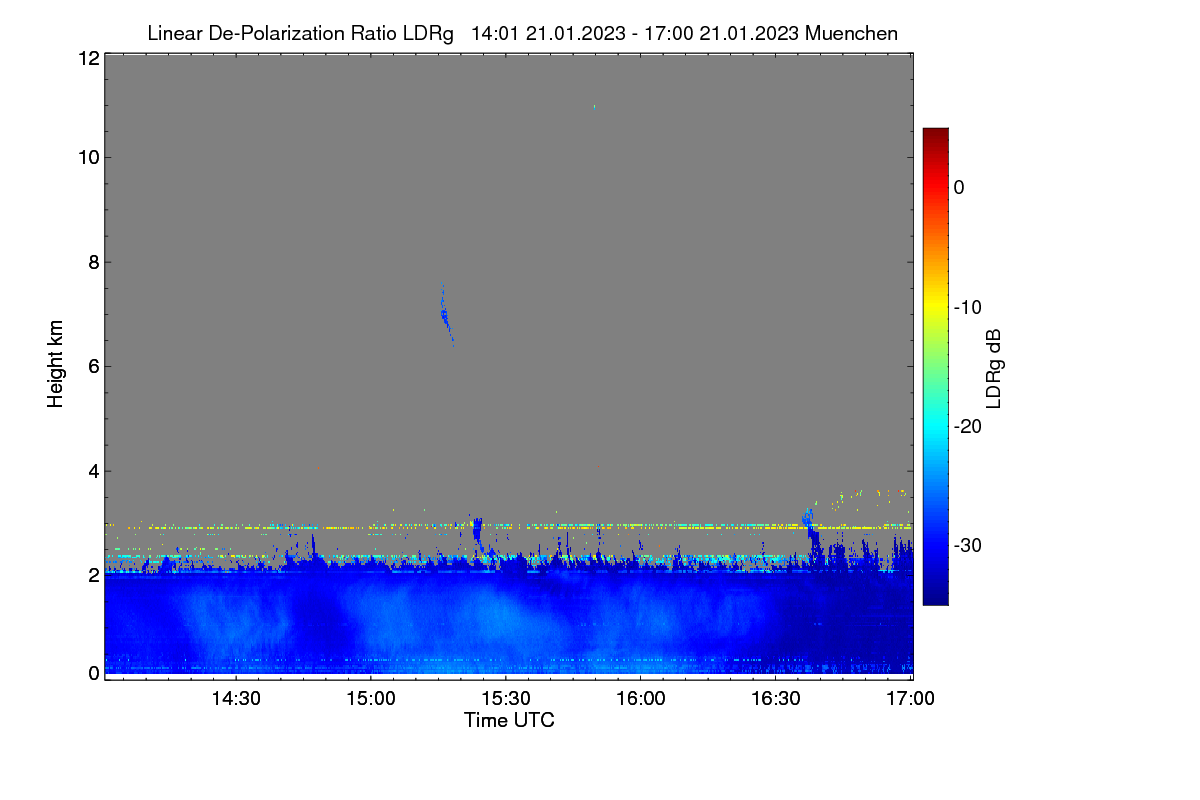Click the '15:00' time tick label
1200x800 pixels.
click(x=371, y=699)
